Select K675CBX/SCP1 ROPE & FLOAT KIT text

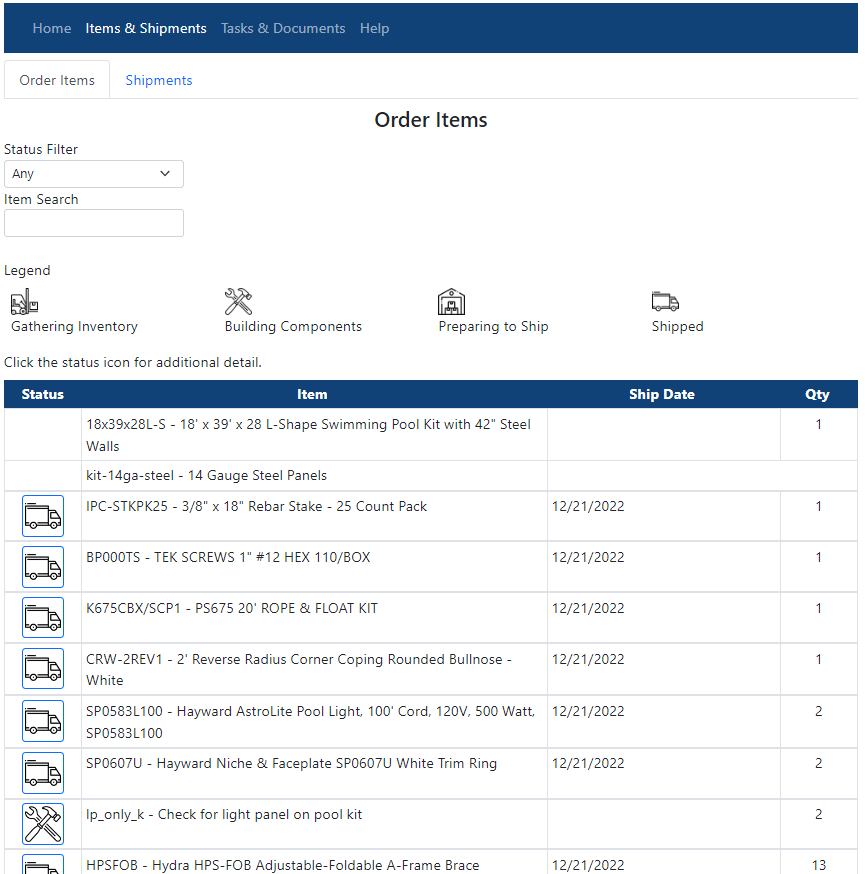(232, 608)
